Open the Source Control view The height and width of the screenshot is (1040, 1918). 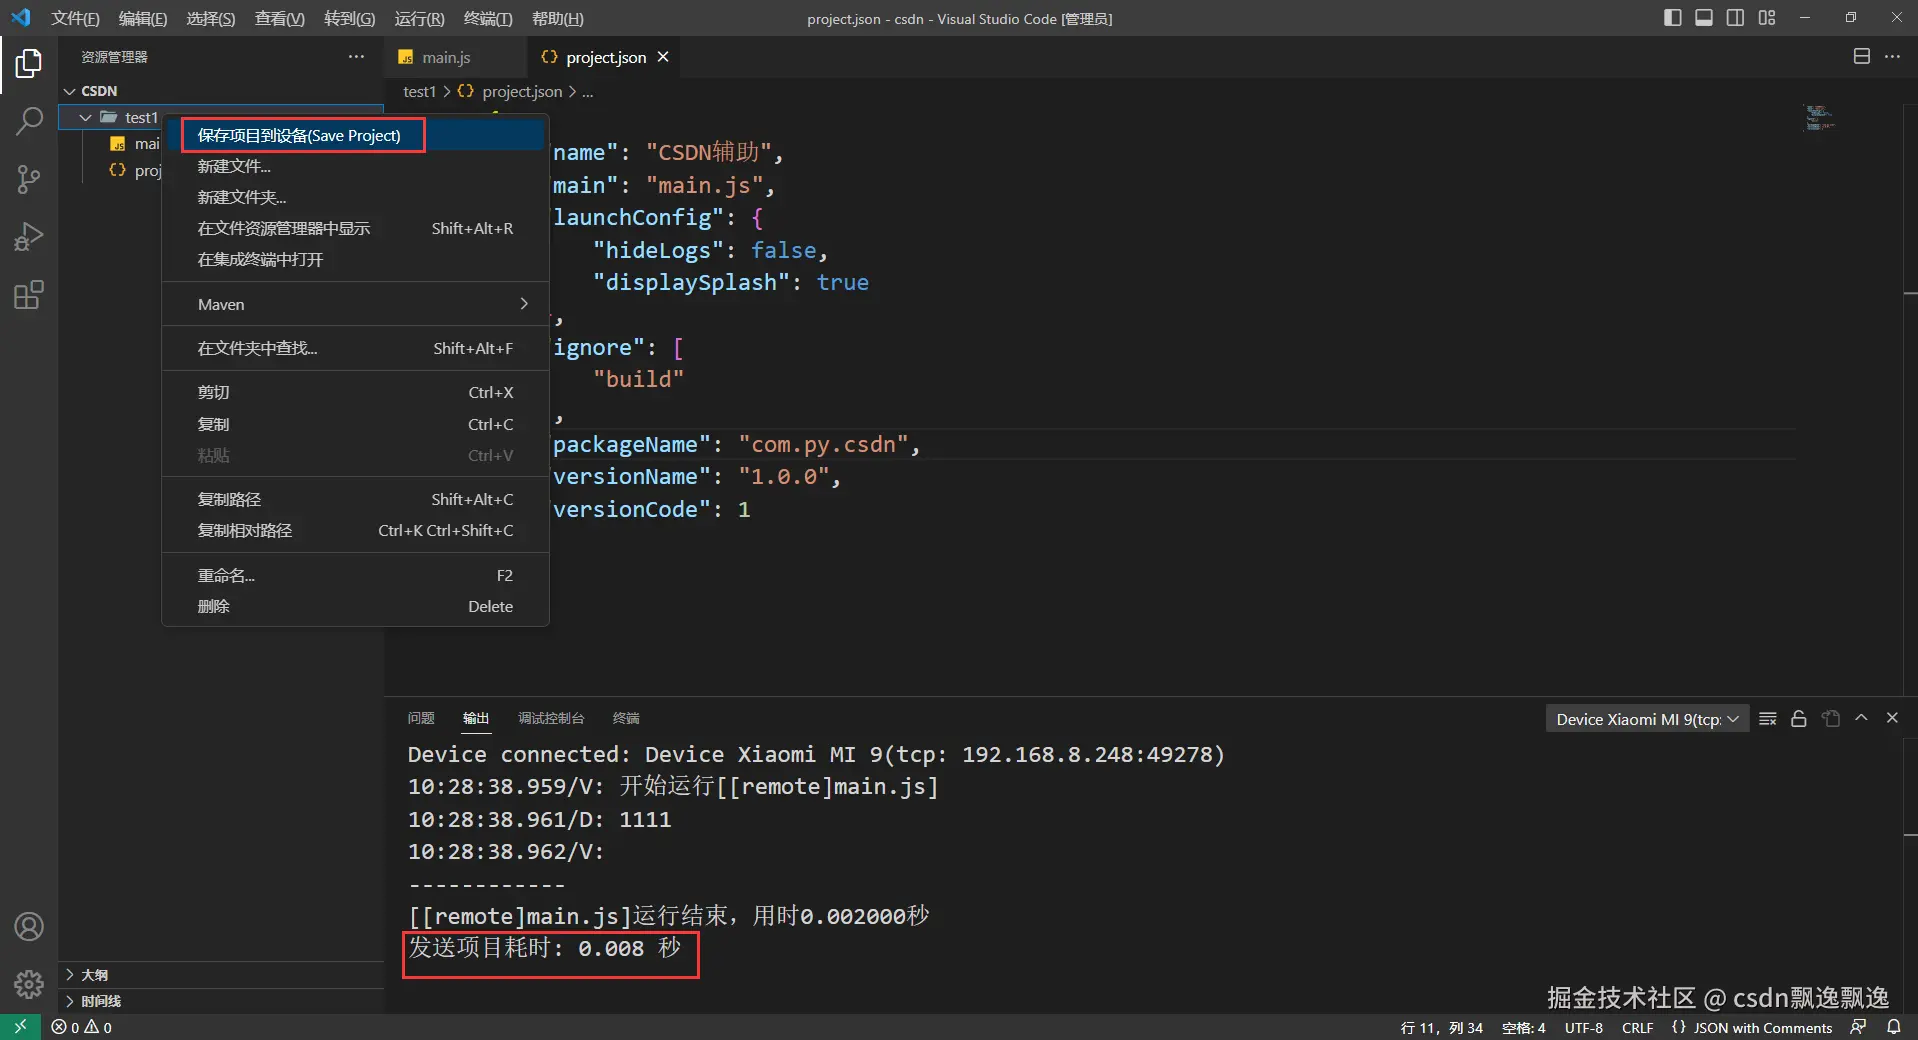click(x=29, y=180)
